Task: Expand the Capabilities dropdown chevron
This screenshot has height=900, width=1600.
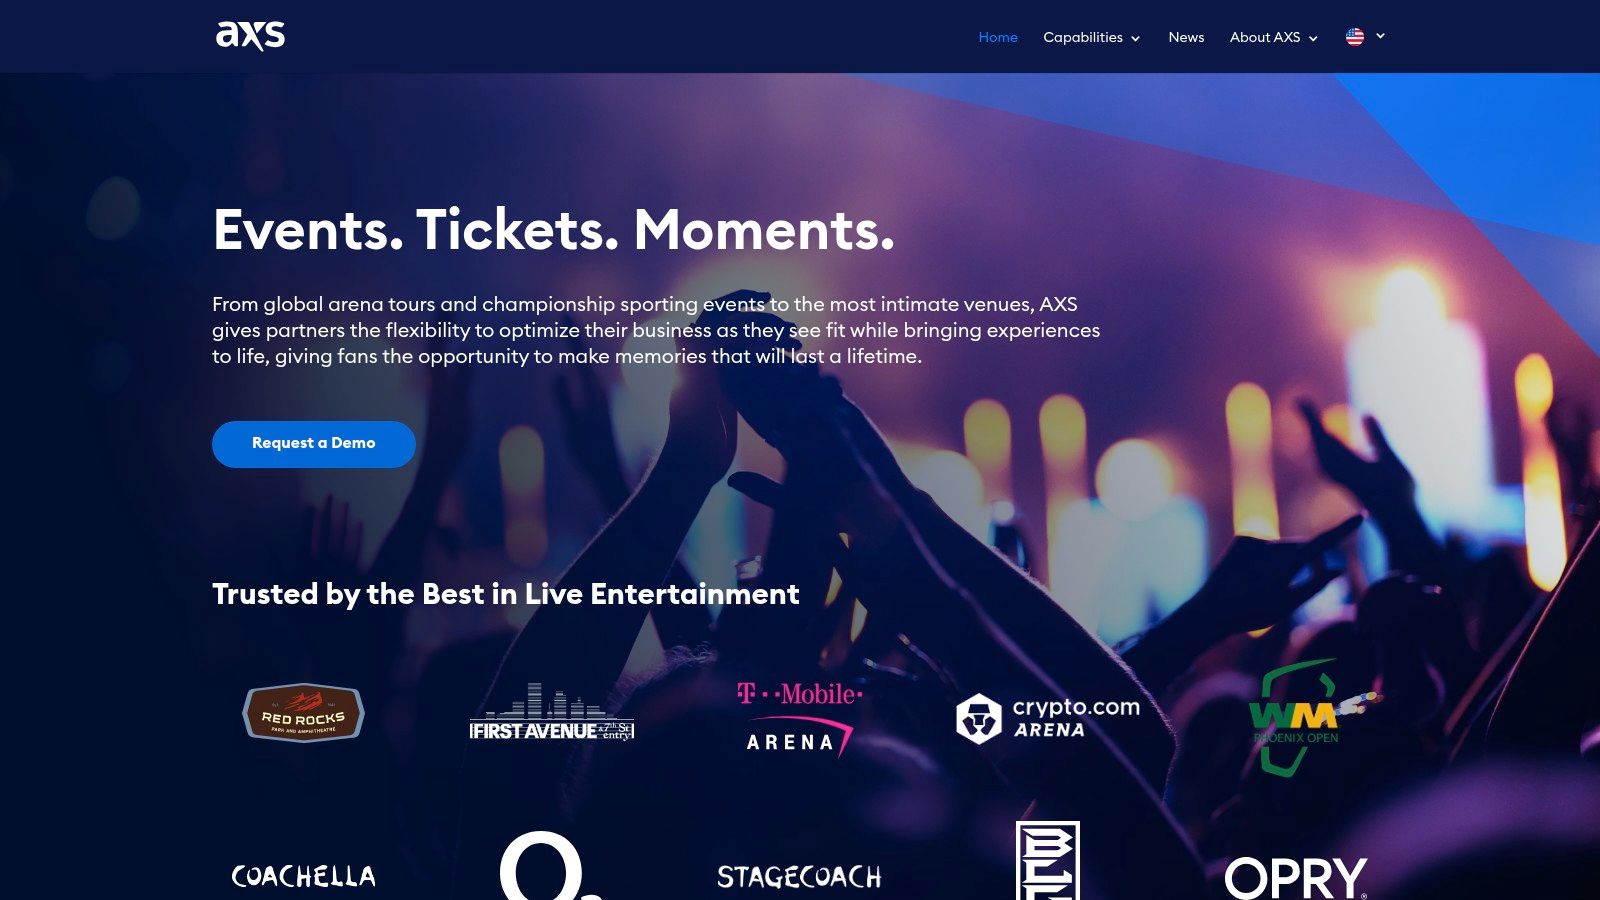Action: [1135, 38]
